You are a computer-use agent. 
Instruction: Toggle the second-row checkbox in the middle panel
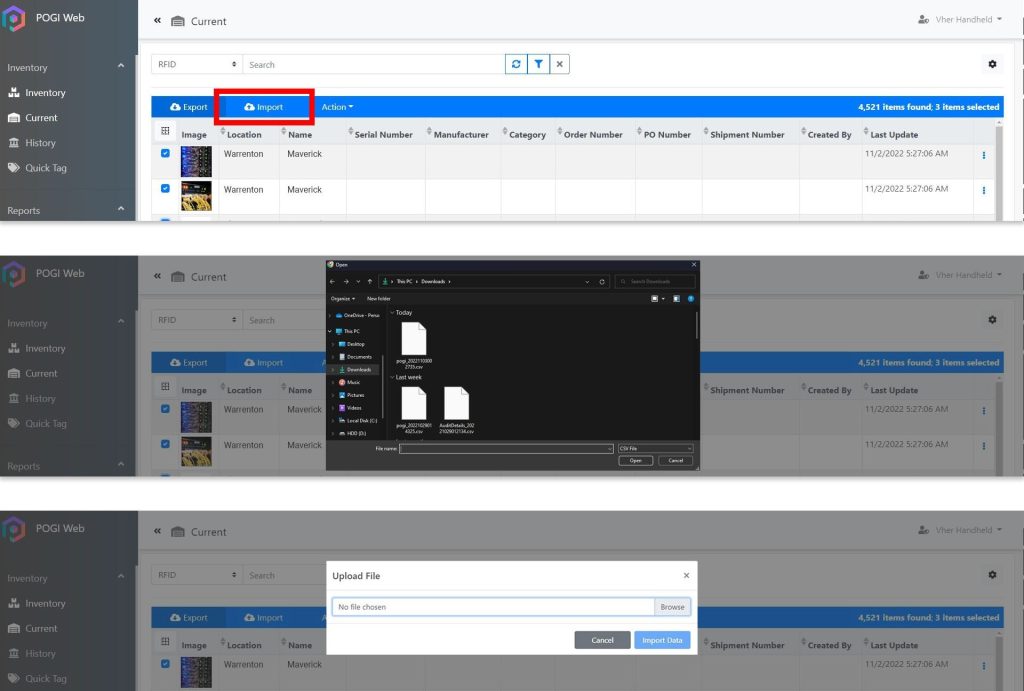[165, 443]
